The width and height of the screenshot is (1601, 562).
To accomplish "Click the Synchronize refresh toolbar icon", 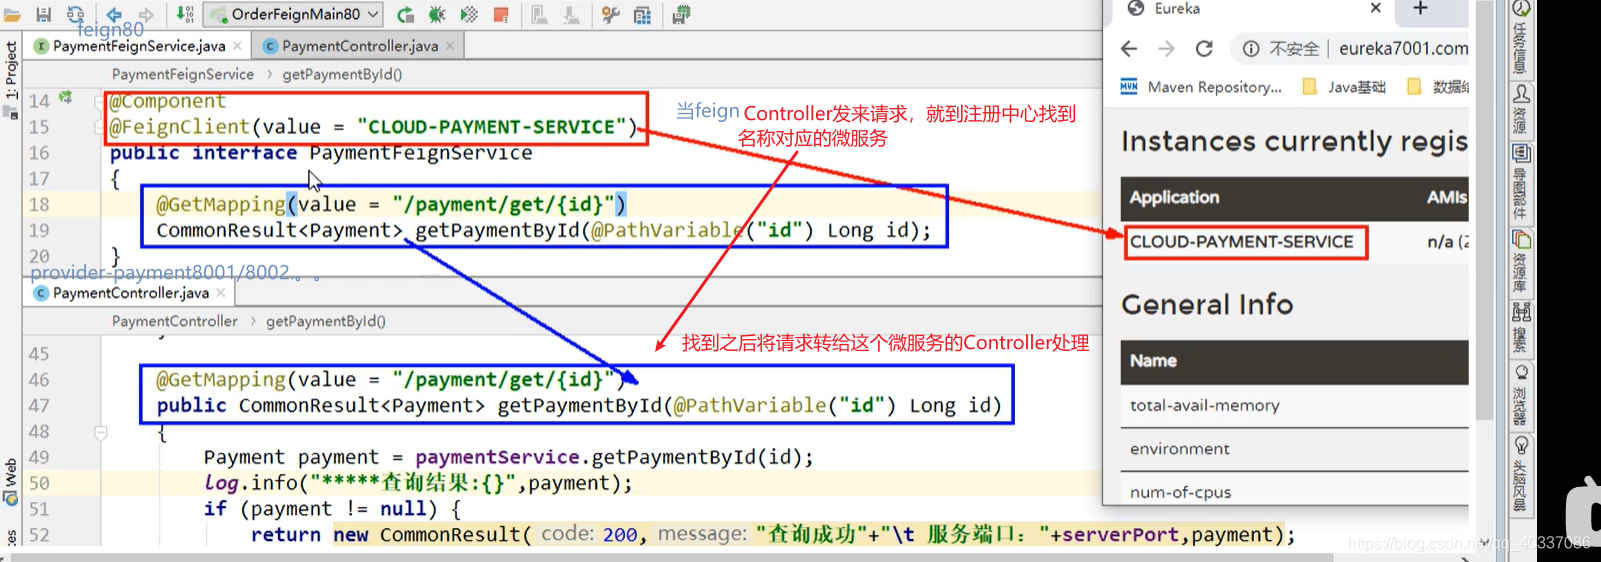I will pyautogui.click(x=75, y=15).
